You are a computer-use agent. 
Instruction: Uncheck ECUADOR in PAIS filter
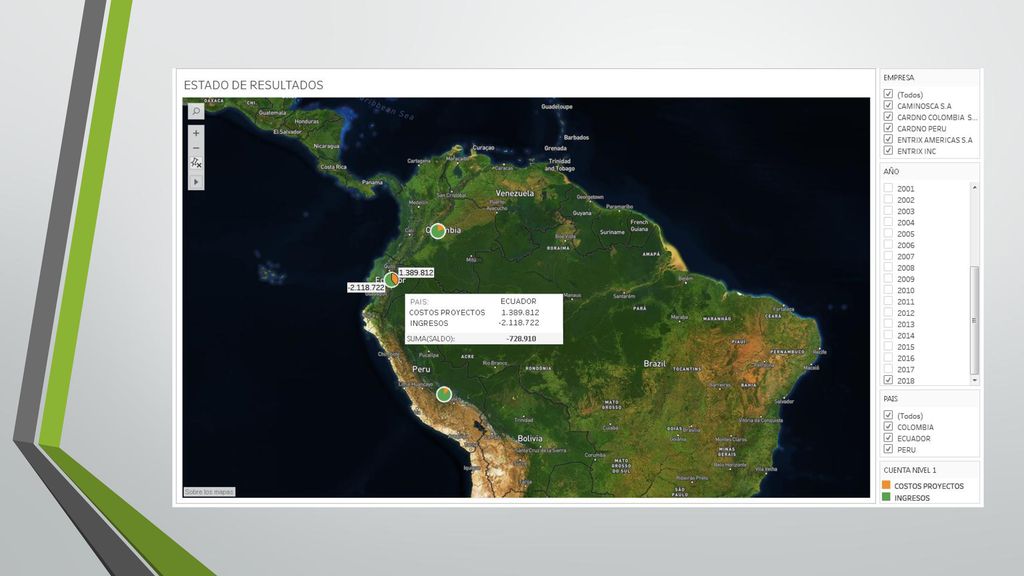[888, 438]
